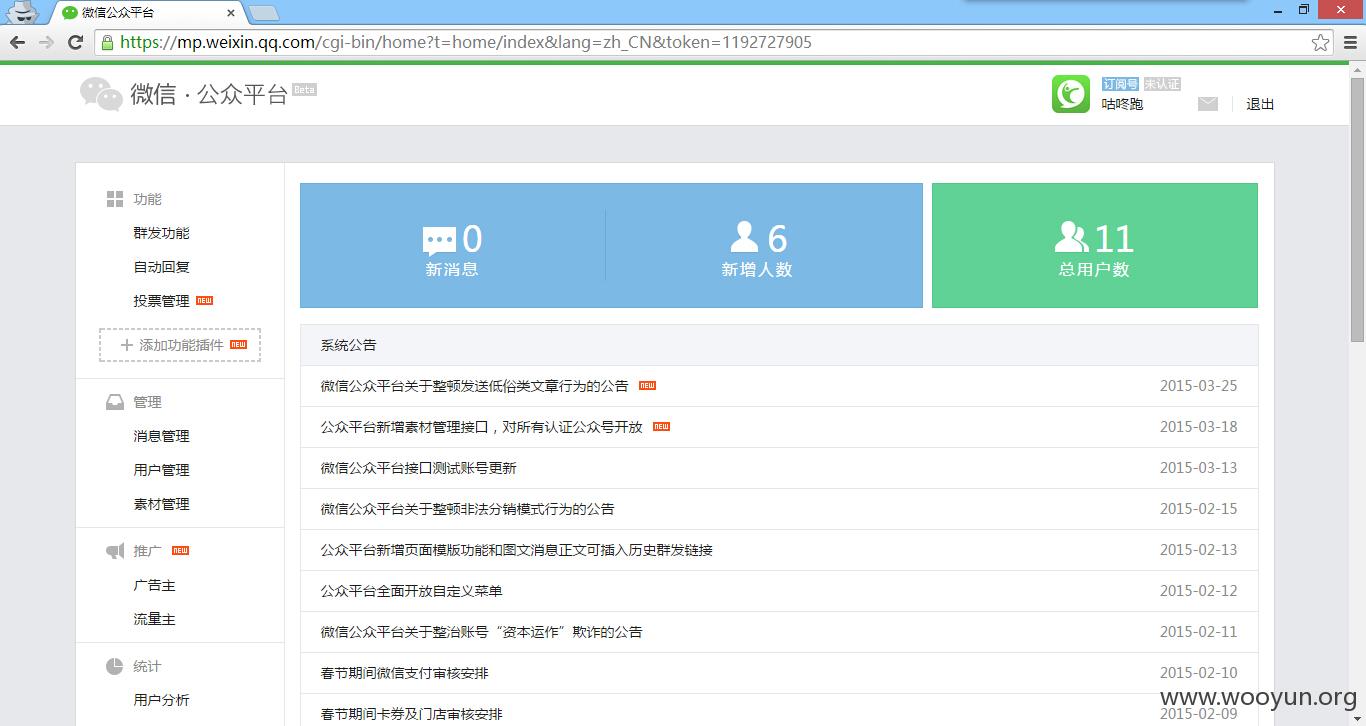Open the Chrome hamburger menu
Screen dimensions: 1366x726
pyautogui.click(x=1350, y=42)
